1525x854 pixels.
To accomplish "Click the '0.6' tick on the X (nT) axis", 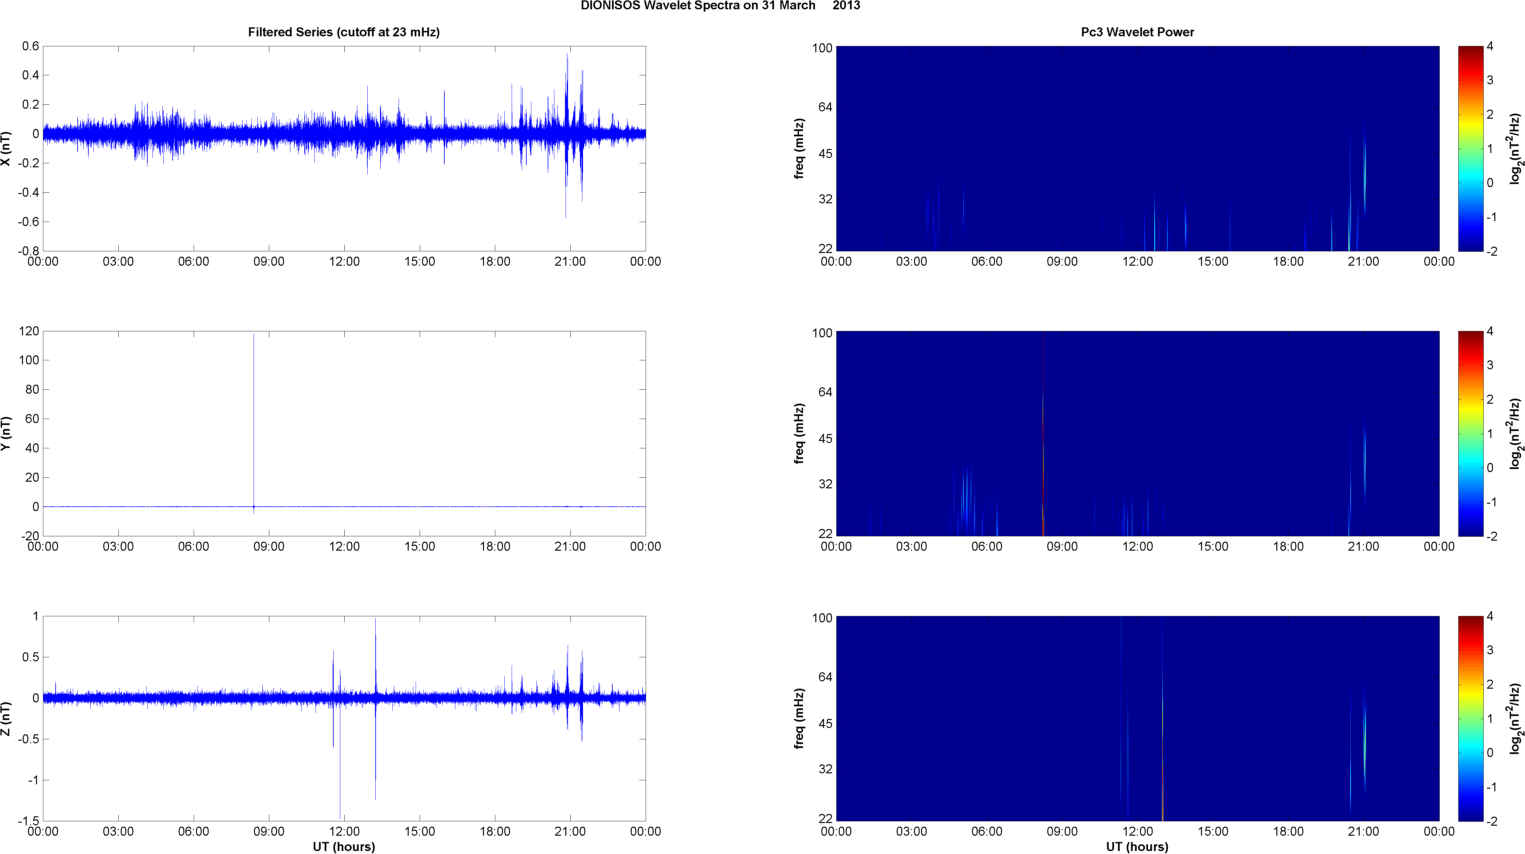I will [x=30, y=46].
